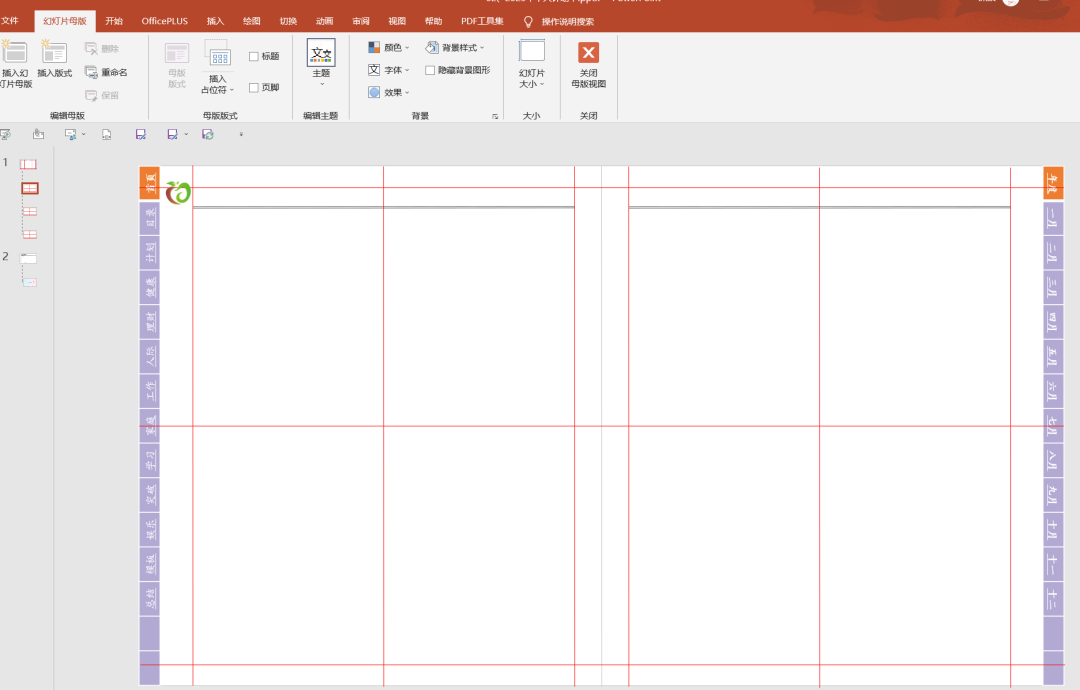Open the lightbulb 操作说明搜索 search
The image size is (1080, 690).
coord(559,21)
